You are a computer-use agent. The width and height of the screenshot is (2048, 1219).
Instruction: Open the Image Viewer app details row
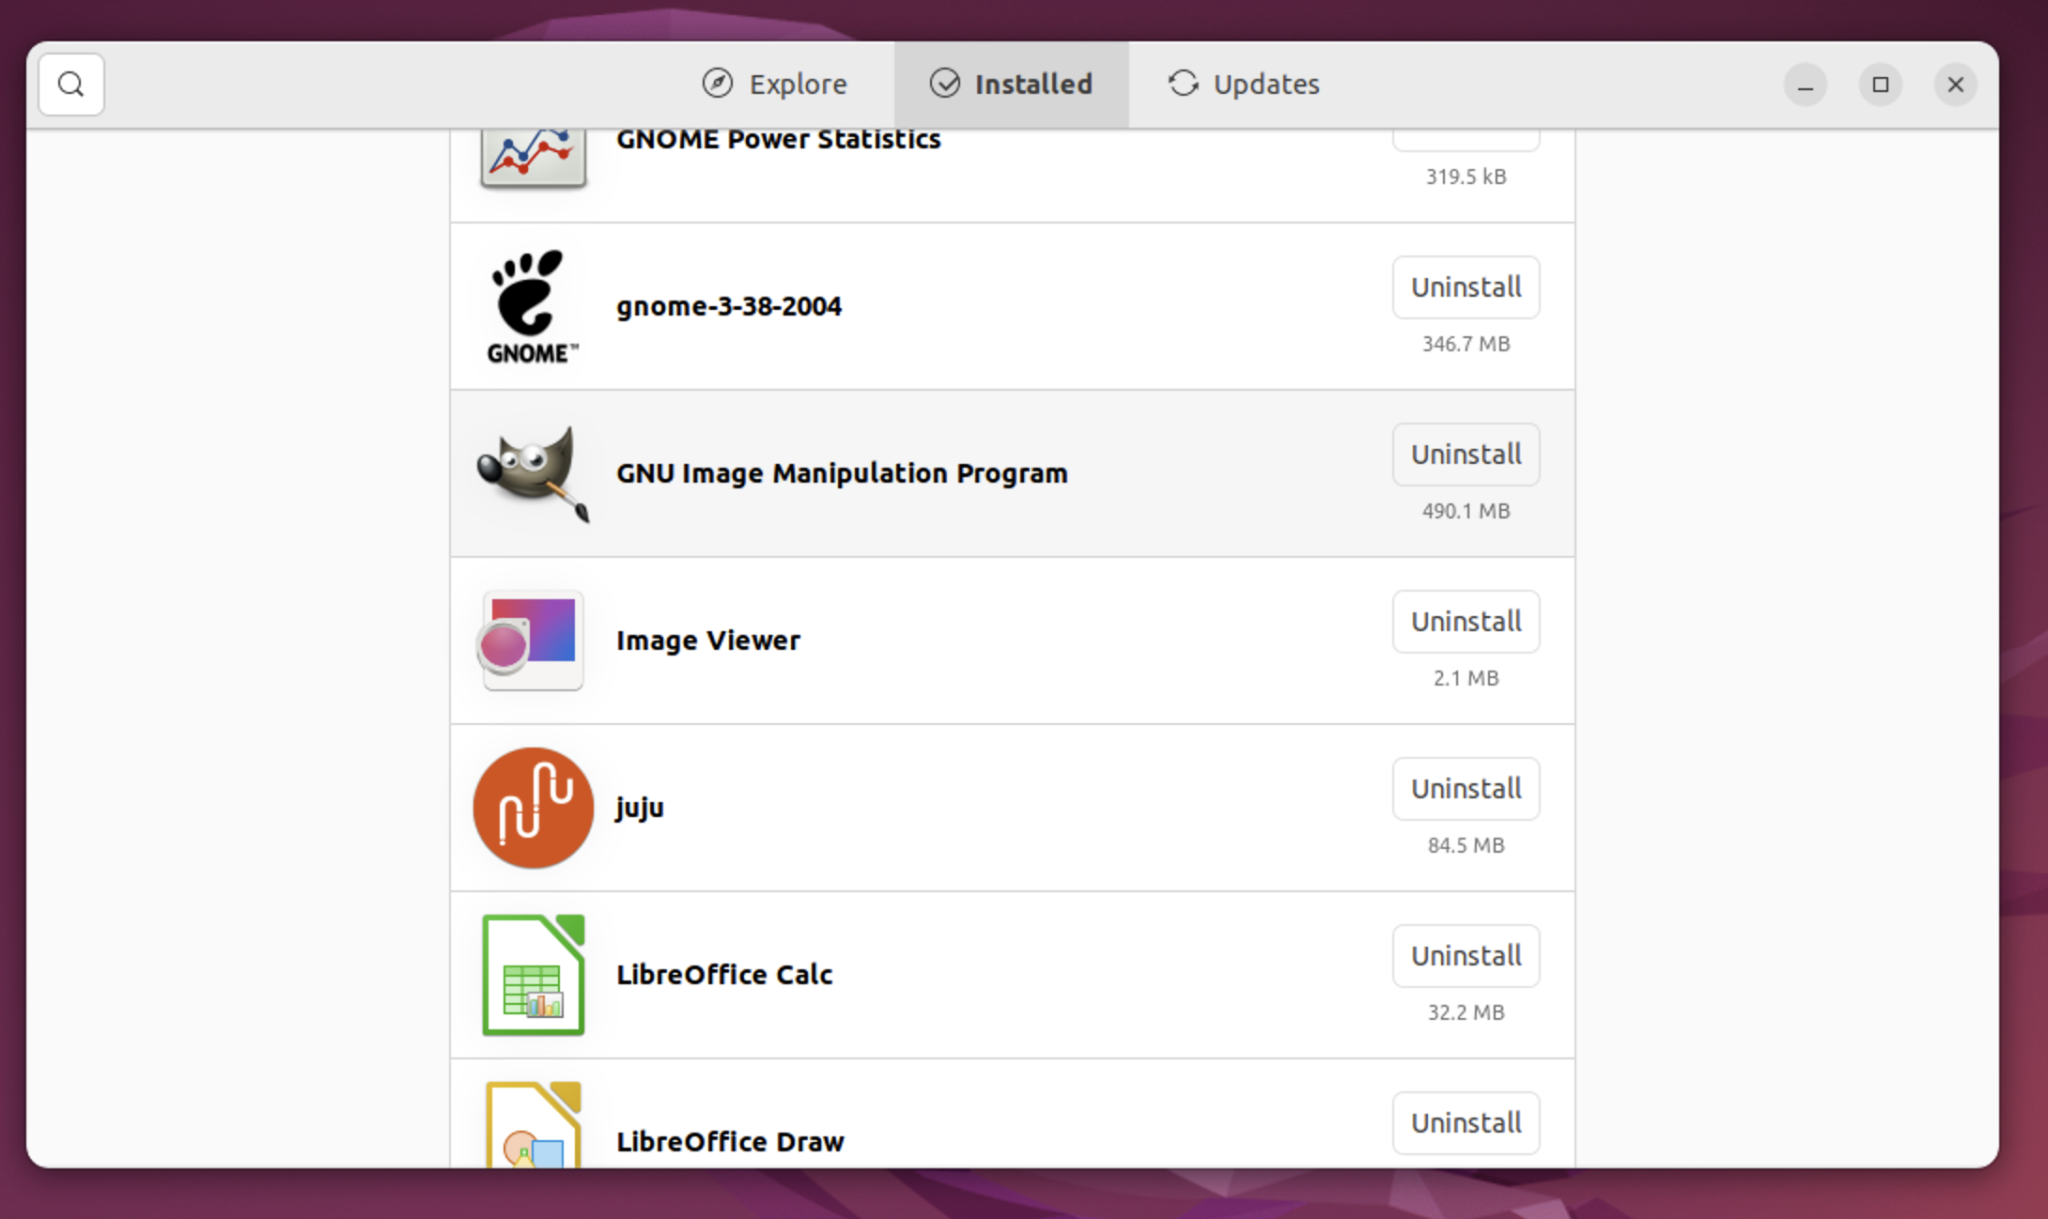pos(900,640)
